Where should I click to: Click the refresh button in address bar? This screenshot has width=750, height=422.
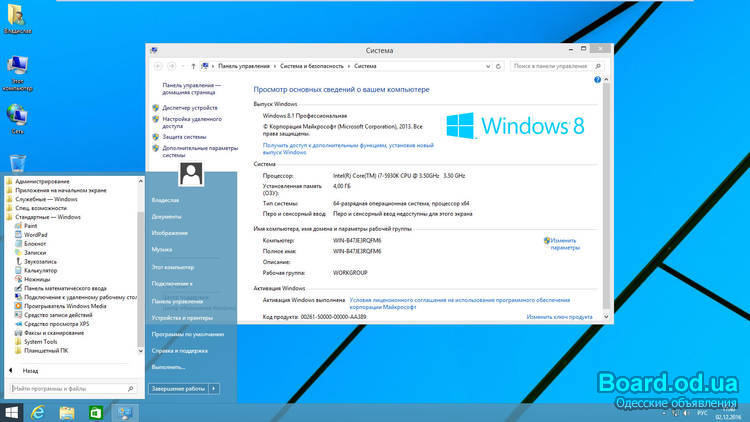[498, 67]
